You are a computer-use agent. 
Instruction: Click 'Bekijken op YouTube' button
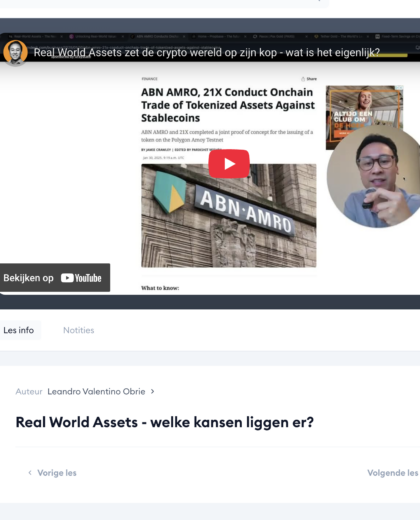click(x=55, y=278)
